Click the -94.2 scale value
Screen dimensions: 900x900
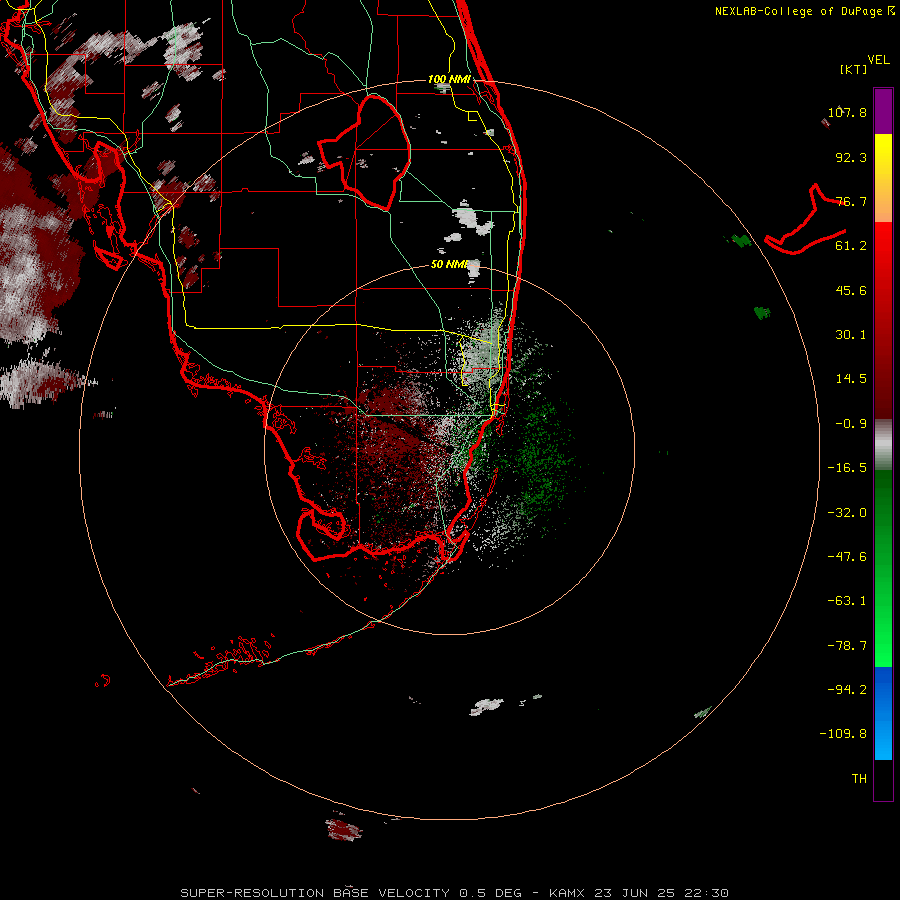[847, 690]
